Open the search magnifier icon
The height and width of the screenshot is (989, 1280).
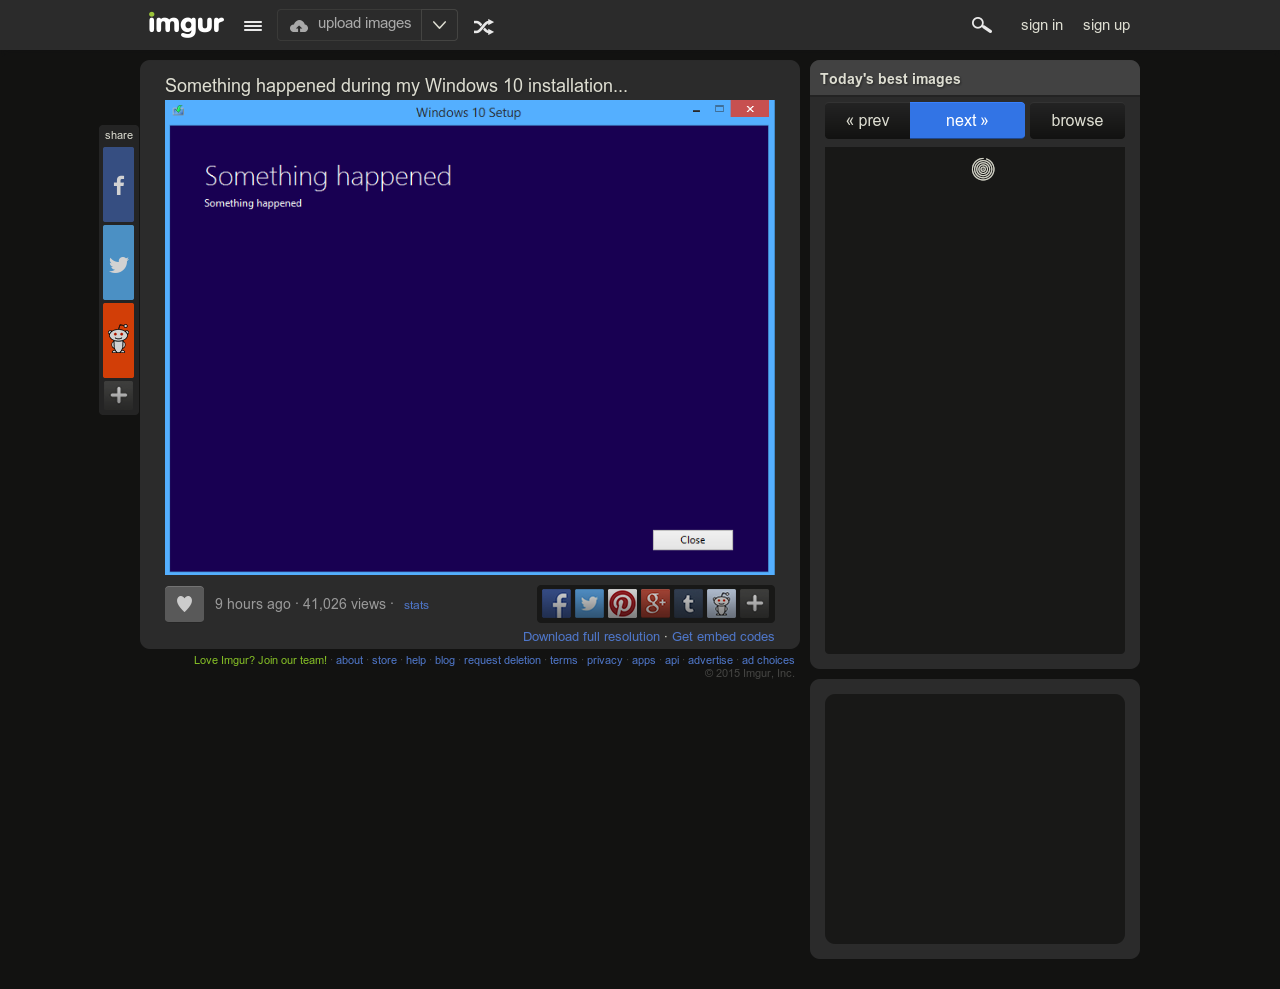coord(982,25)
